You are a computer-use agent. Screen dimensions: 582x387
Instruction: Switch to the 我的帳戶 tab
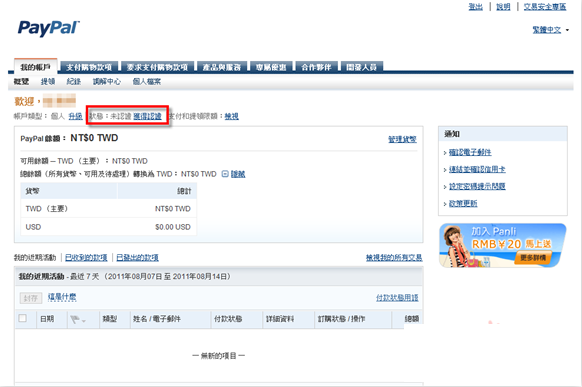35,67
